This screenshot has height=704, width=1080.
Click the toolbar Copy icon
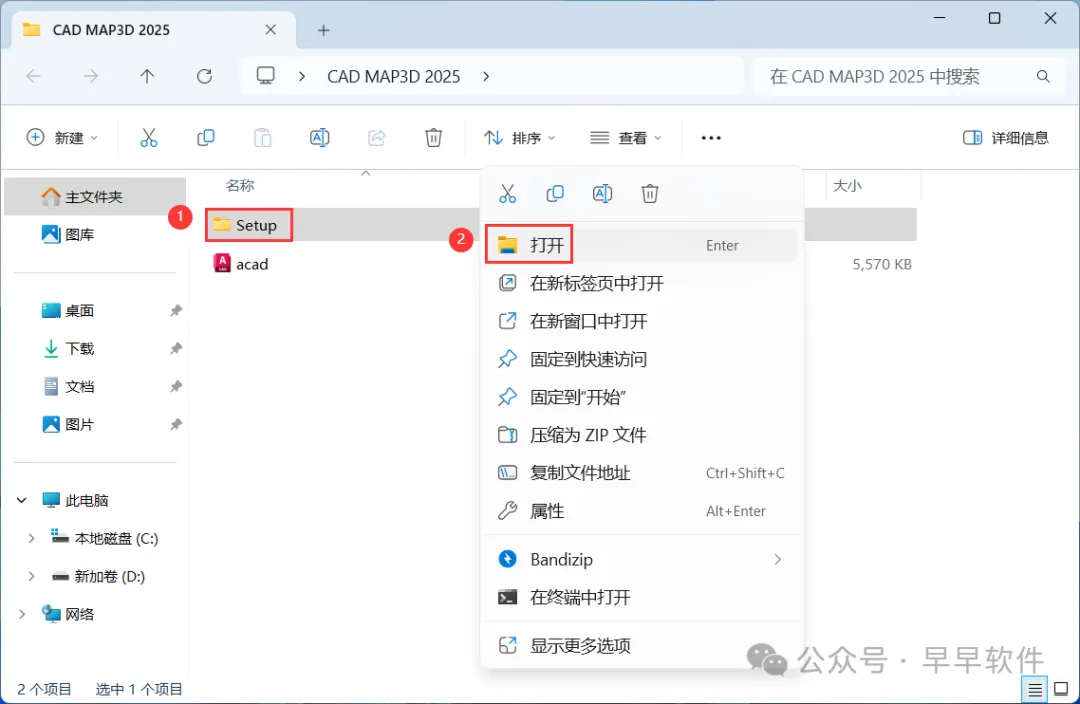click(x=205, y=138)
